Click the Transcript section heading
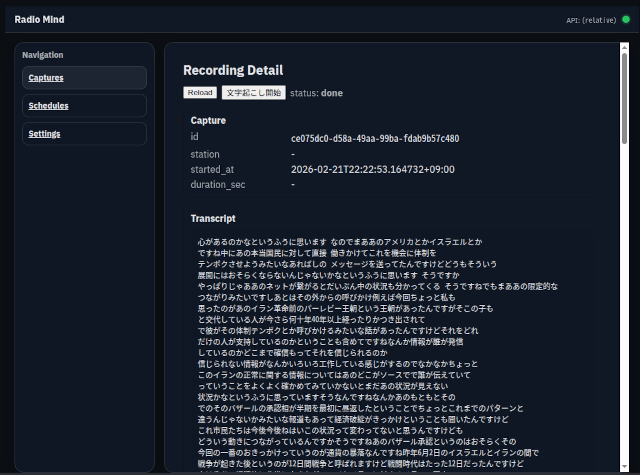 pos(213,218)
